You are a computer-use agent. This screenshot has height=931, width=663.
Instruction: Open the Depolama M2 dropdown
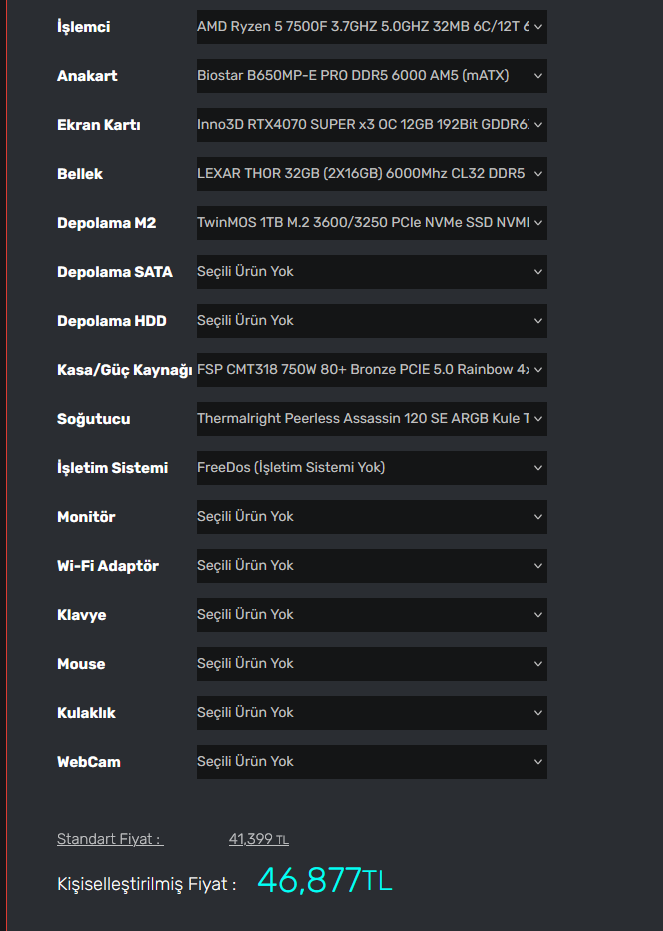click(x=371, y=223)
